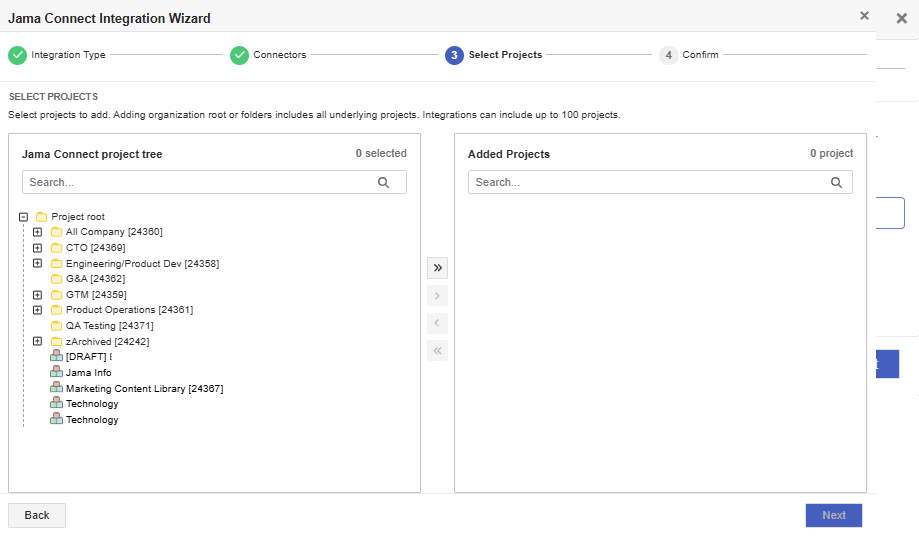
Task: Expand the All Company folder
Action: coord(38,232)
